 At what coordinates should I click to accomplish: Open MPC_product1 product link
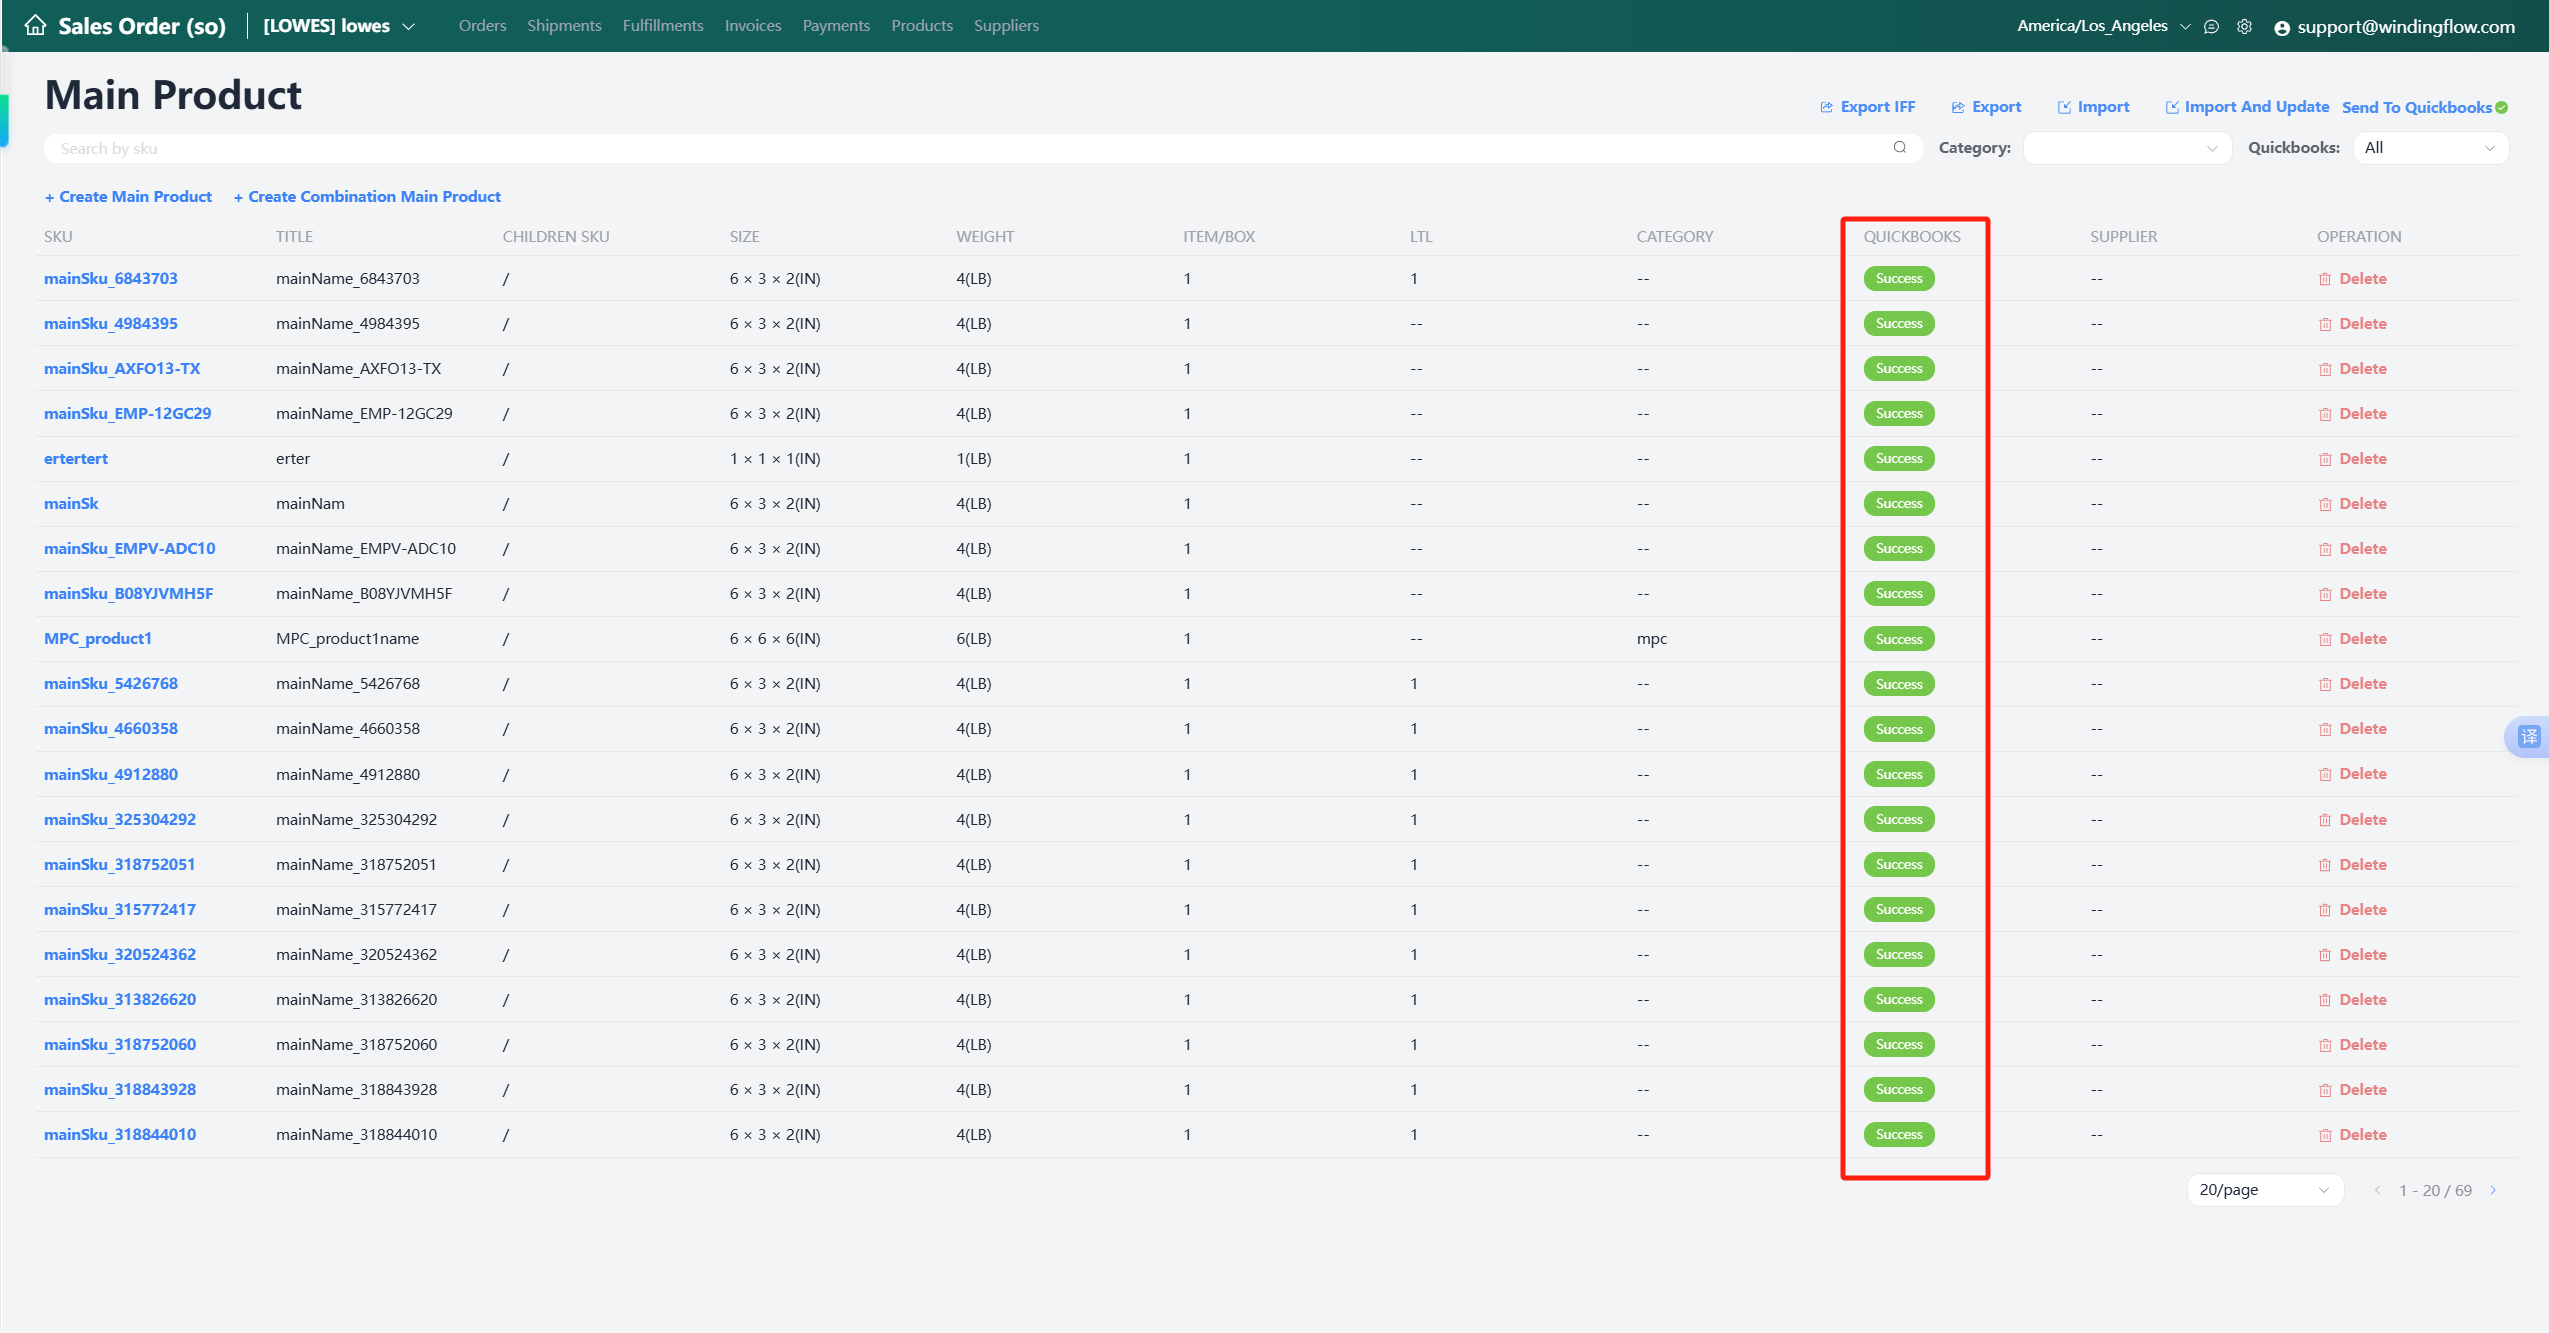pyautogui.click(x=98, y=639)
